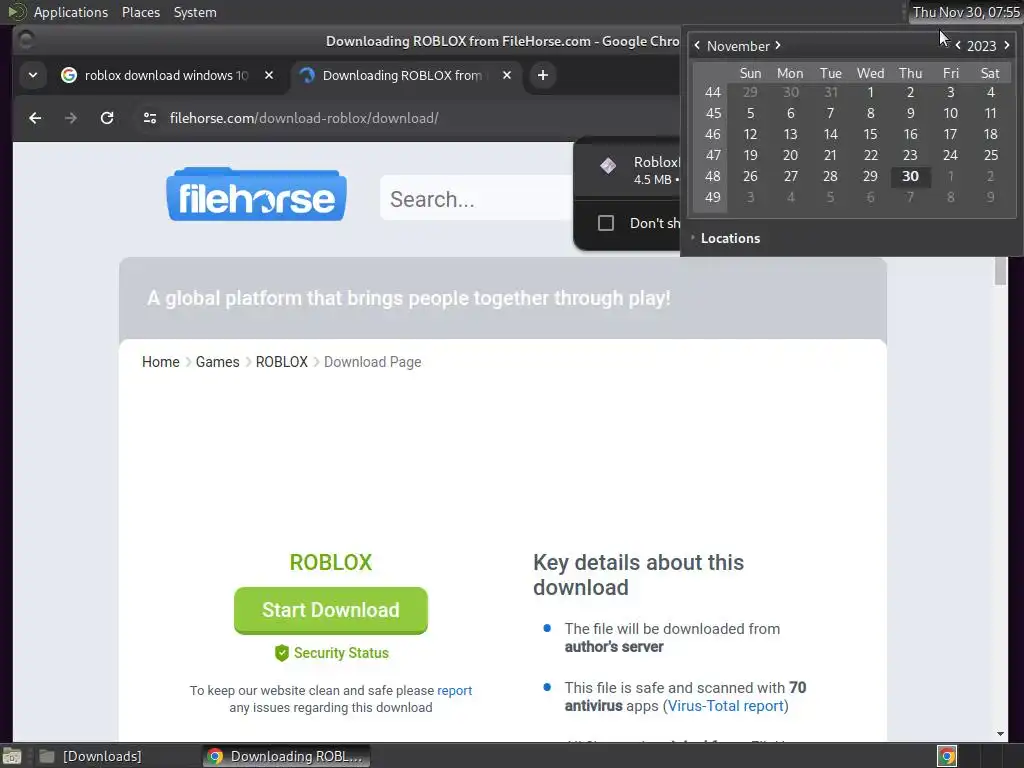Open the System menu
The image size is (1024, 768).
coord(195,12)
